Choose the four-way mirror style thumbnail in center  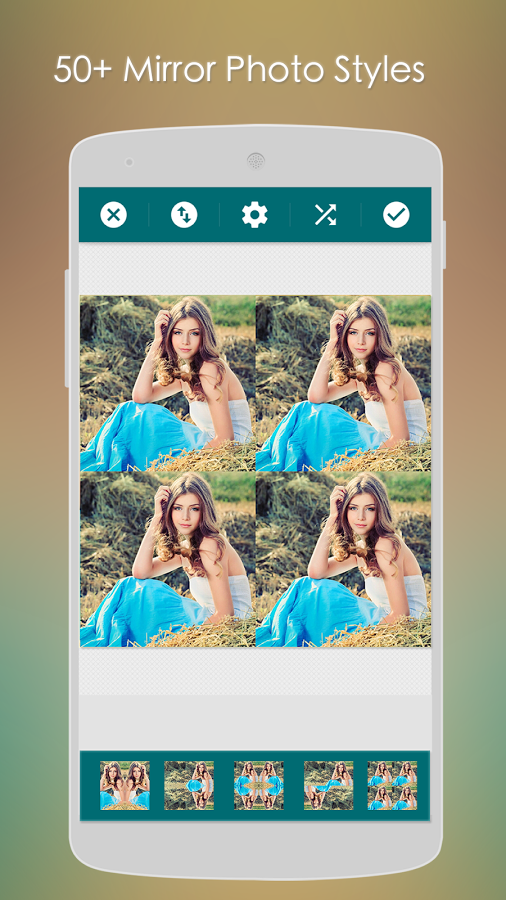click(259, 785)
